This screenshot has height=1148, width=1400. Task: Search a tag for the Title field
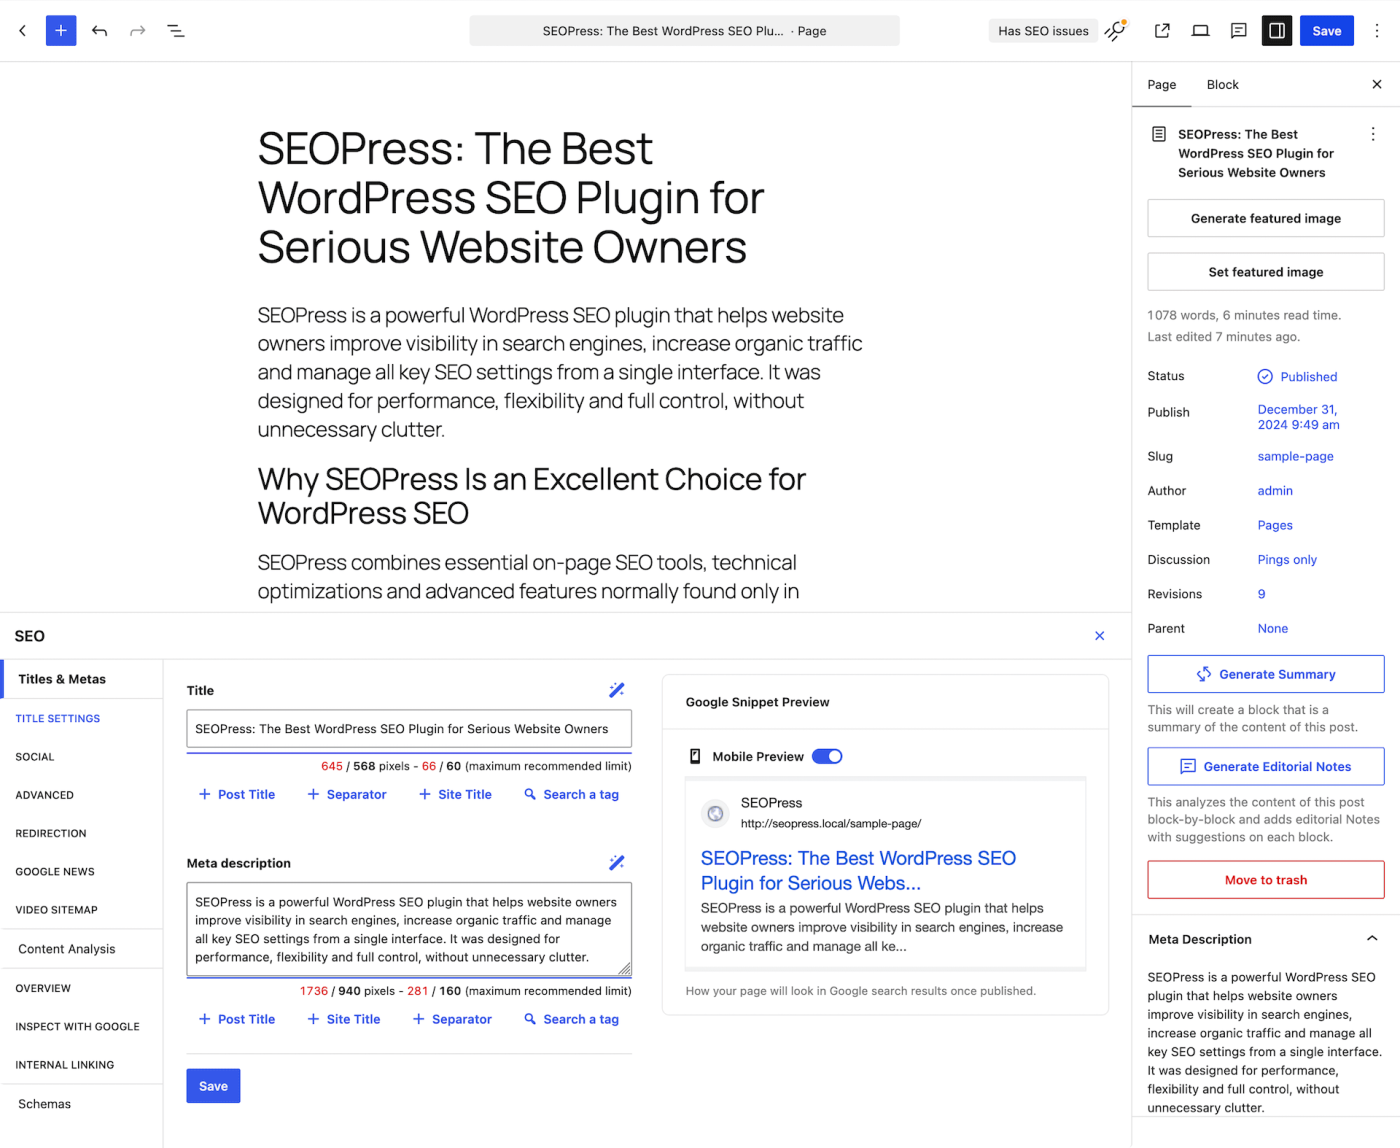(x=572, y=794)
